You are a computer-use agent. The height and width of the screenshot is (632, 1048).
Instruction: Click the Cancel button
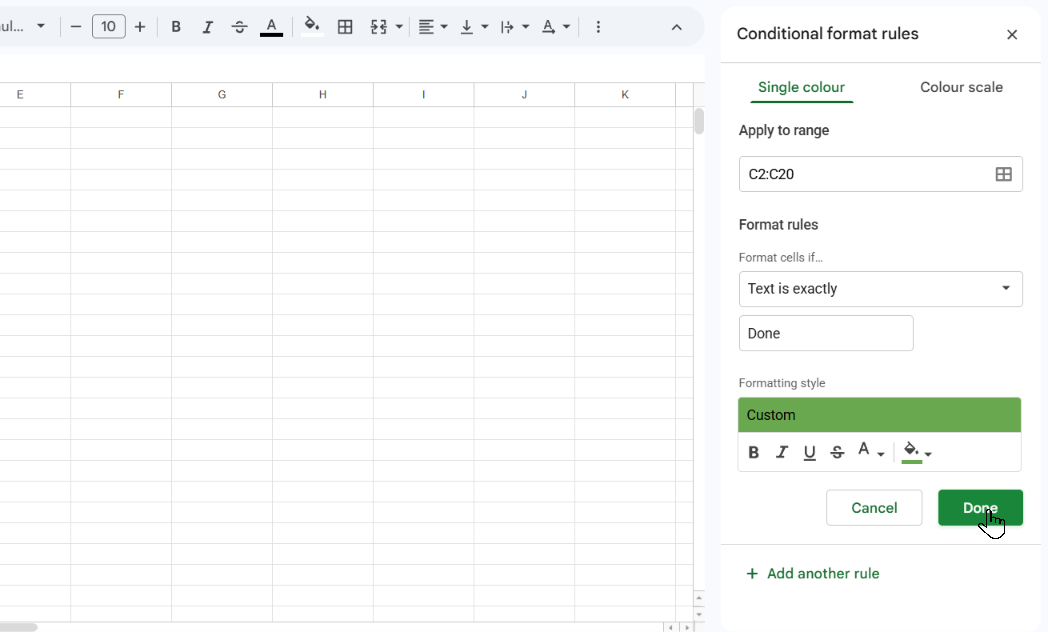(874, 508)
